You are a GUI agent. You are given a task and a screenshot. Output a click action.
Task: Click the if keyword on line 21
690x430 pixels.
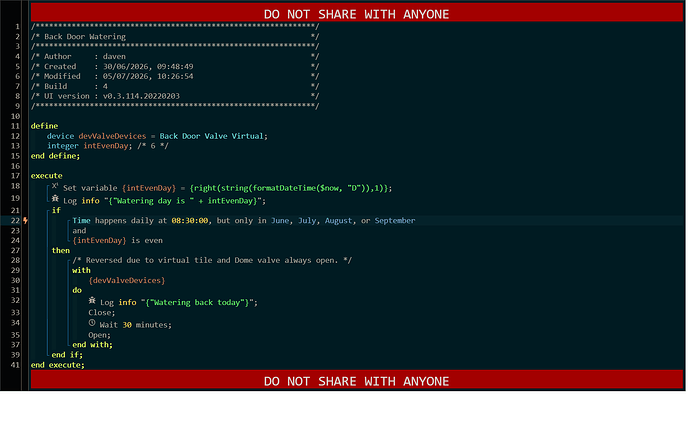pos(56,210)
